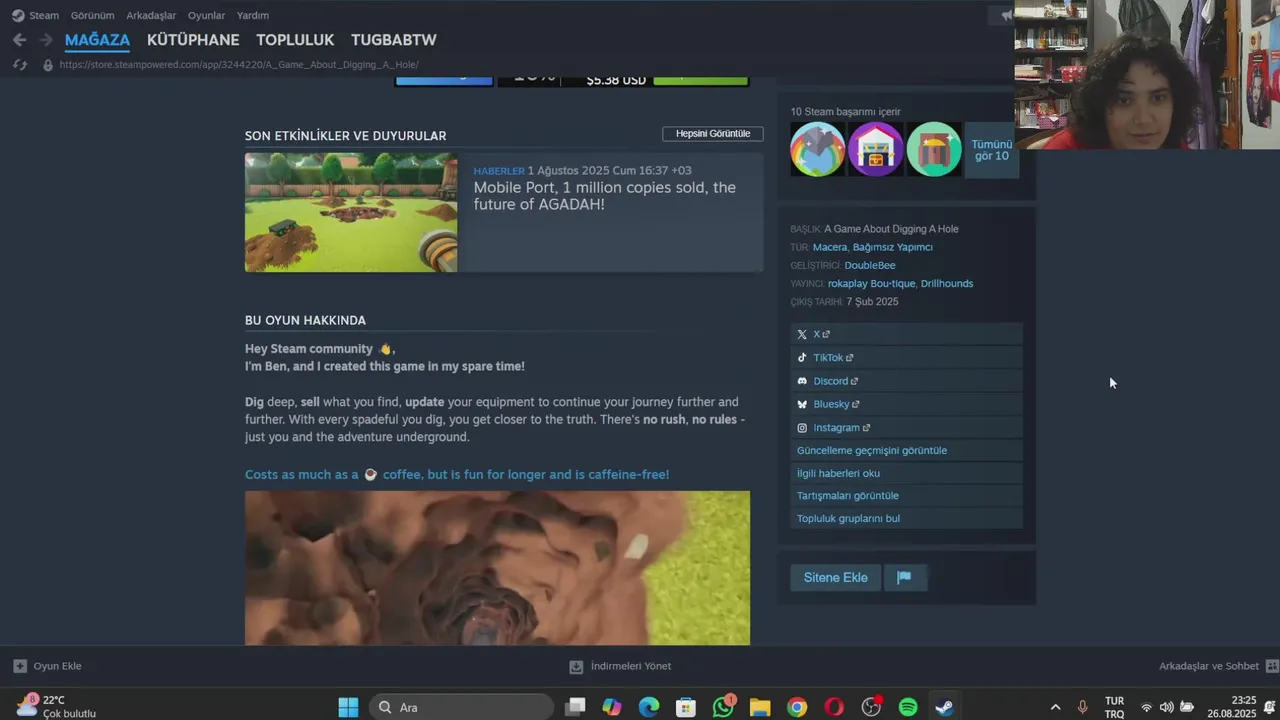Click Topluluk gruplarını bul
The image size is (1280, 720).
pyautogui.click(x=906, y=518)
